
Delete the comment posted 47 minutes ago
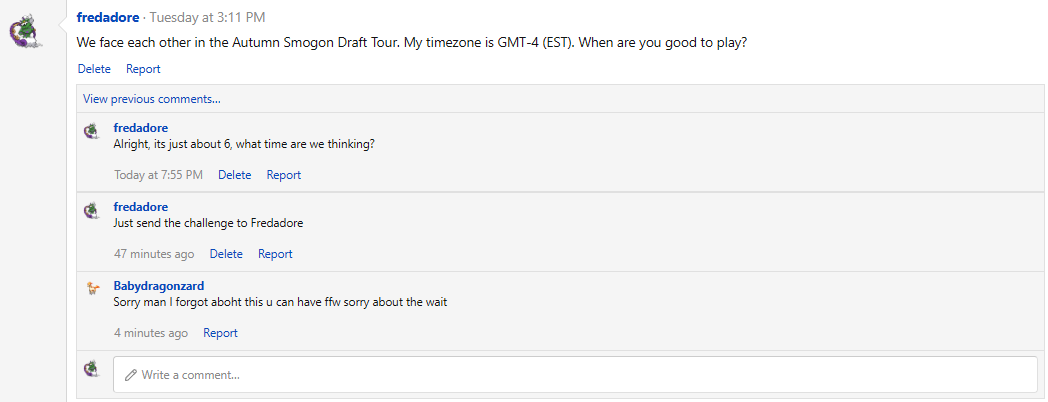click(226, 254)
